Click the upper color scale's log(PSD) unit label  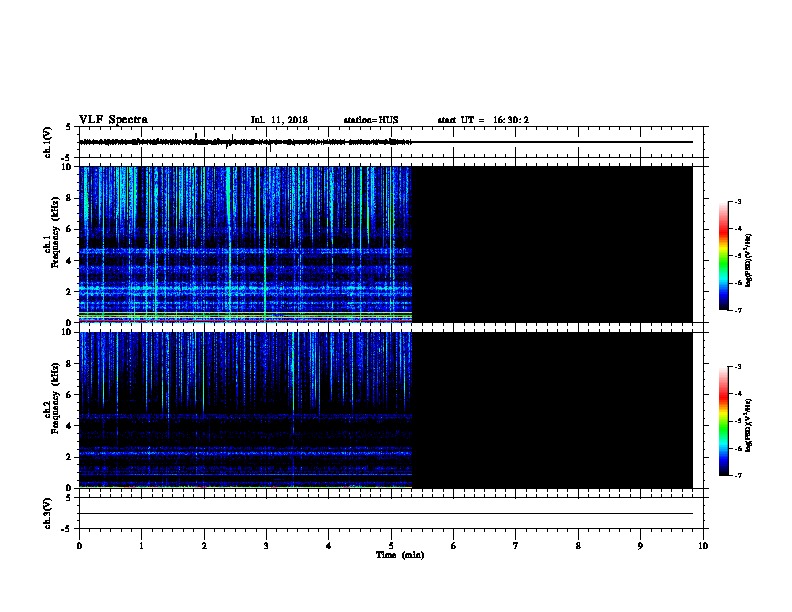(x=749, y=260)
